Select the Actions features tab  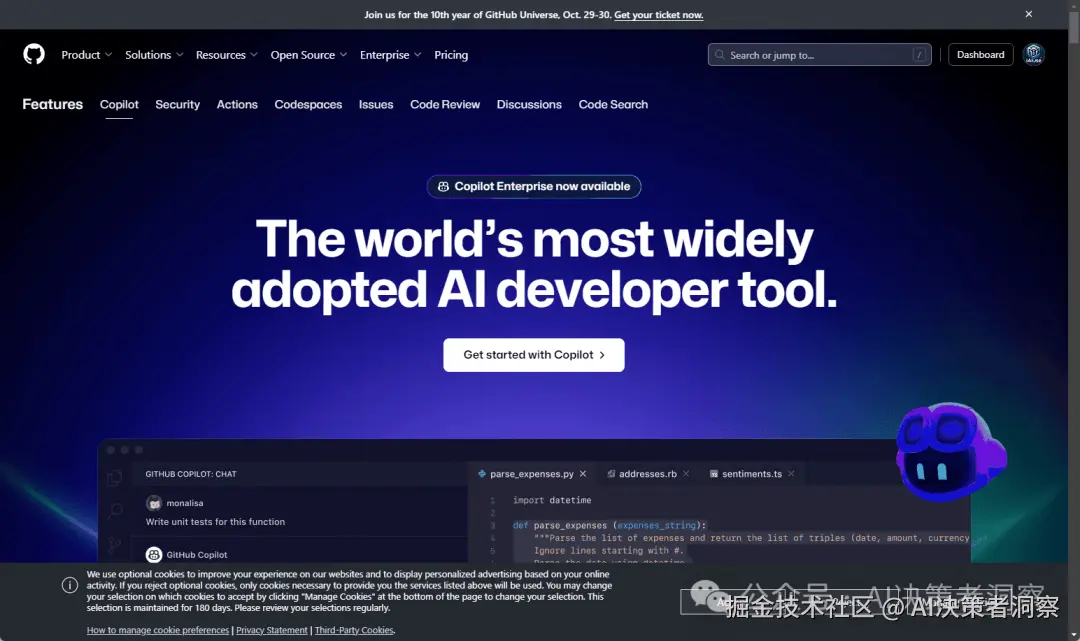click(237, 105)
